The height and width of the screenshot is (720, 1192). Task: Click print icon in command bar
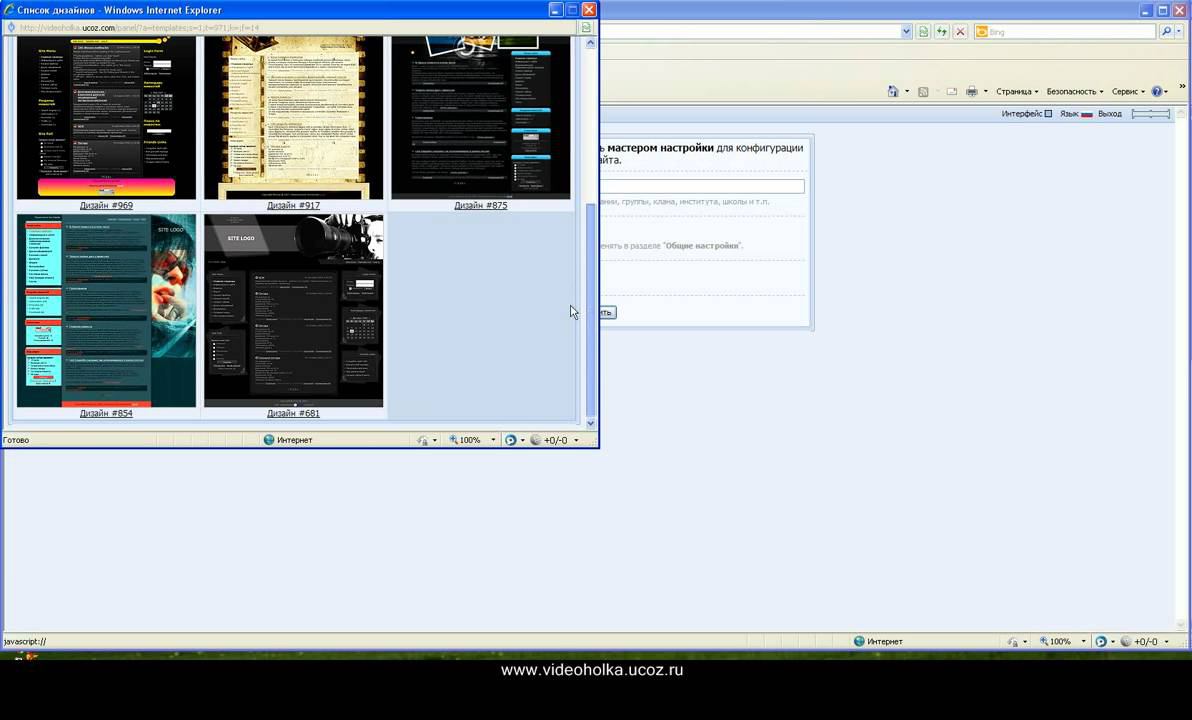pos(972,91)
